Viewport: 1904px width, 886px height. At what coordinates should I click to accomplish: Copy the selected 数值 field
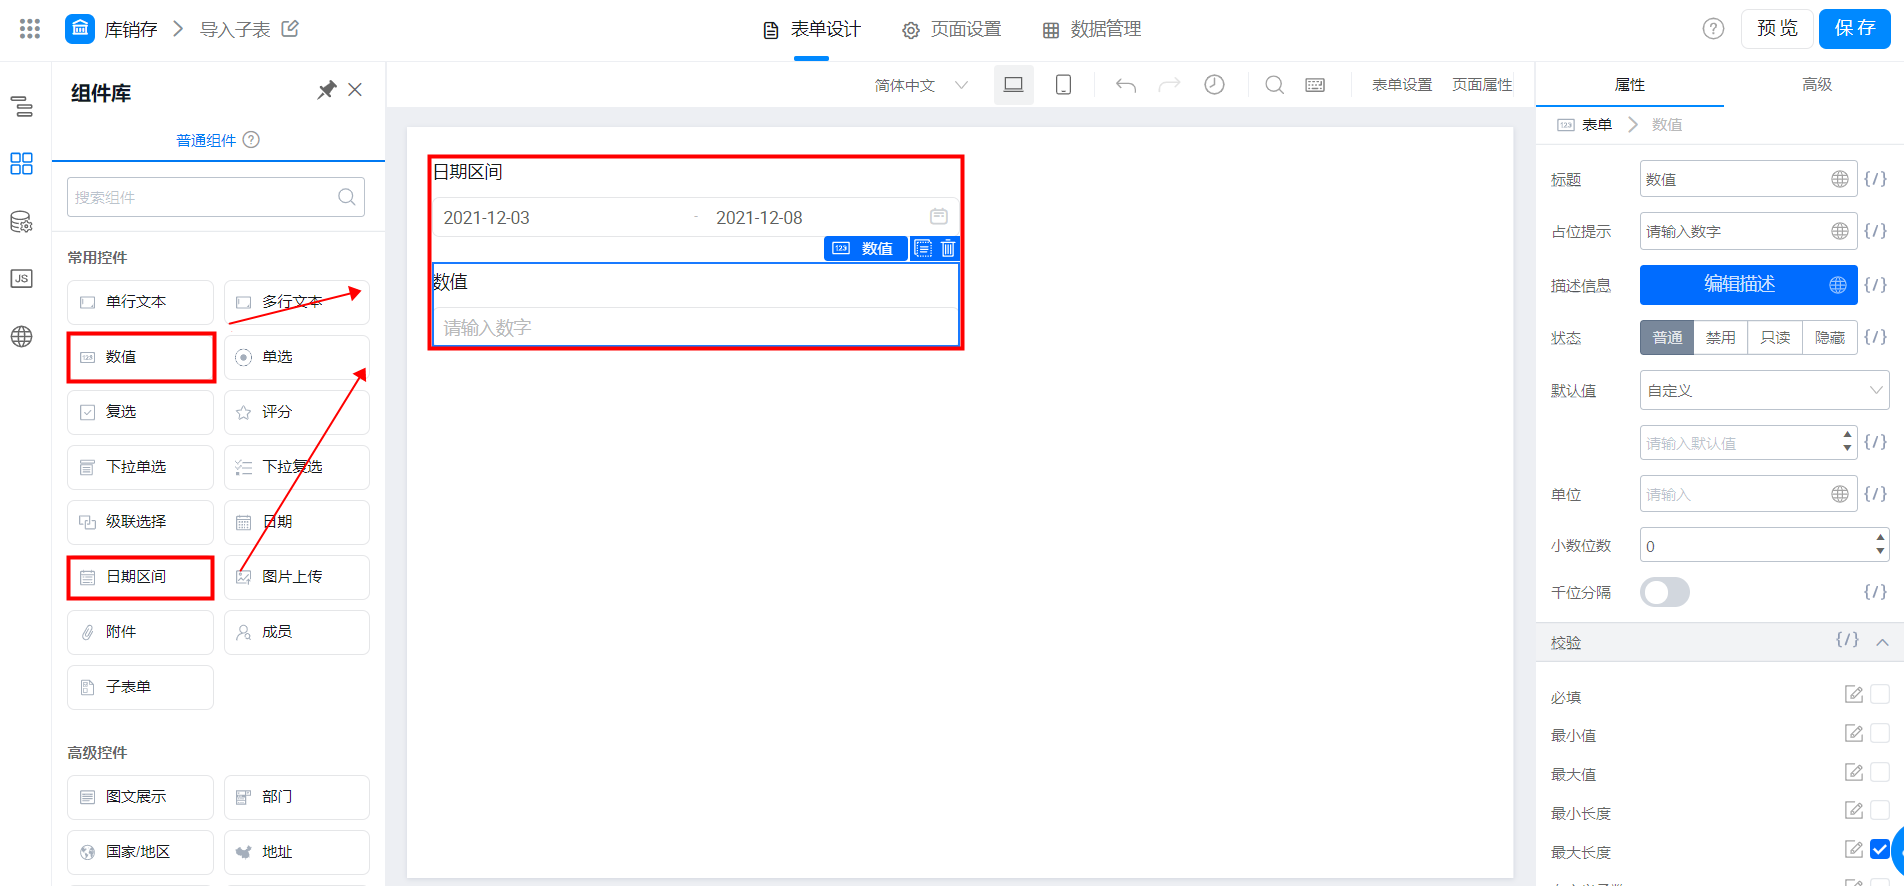pos(923,248)
